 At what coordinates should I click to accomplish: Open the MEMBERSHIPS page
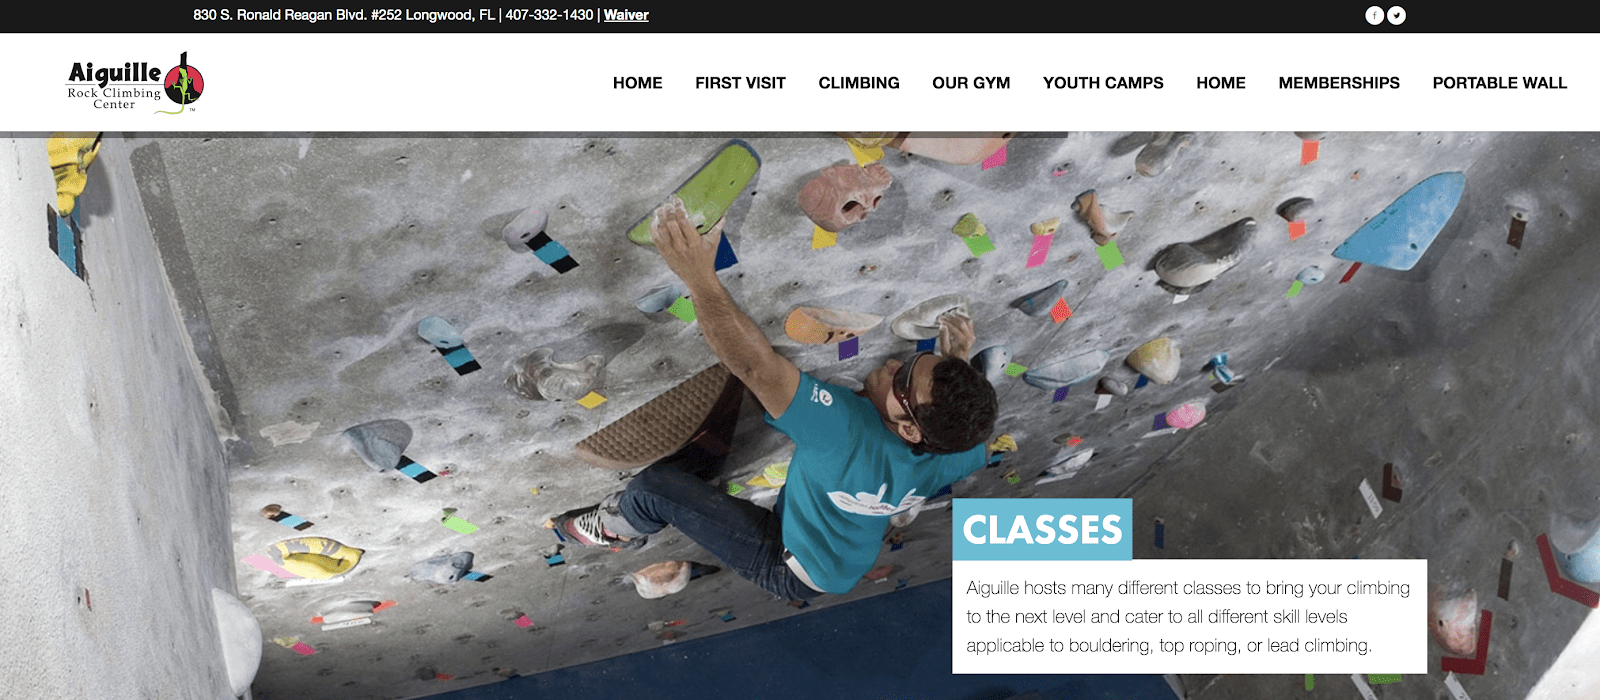1339,83
